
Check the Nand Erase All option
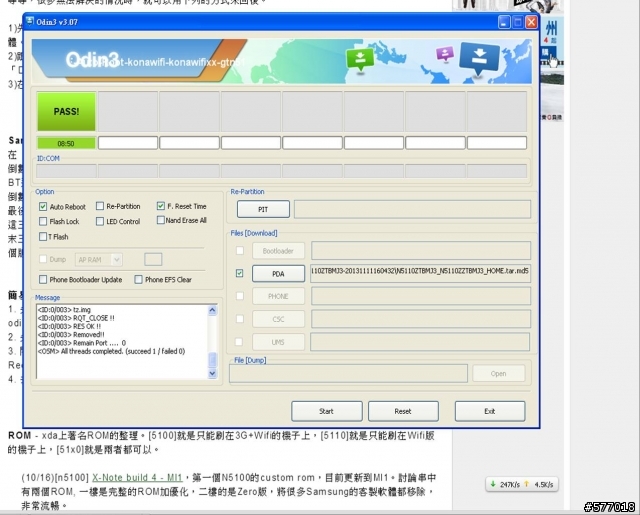tap(161, 220)
